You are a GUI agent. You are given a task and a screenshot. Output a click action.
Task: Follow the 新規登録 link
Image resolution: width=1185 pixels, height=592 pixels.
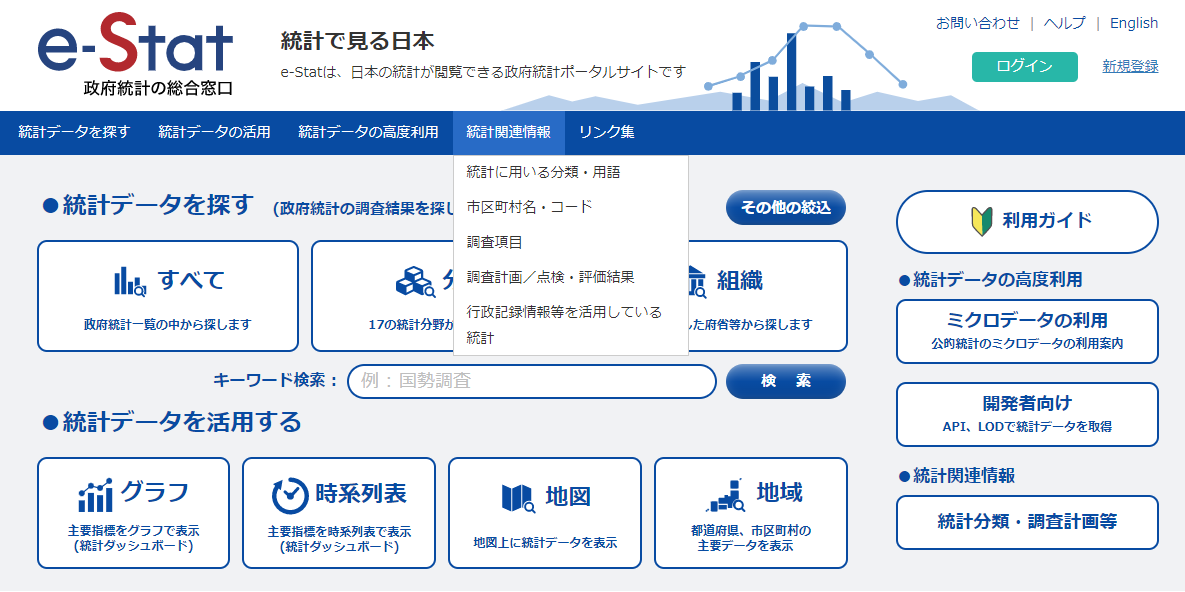point(1130,67)
